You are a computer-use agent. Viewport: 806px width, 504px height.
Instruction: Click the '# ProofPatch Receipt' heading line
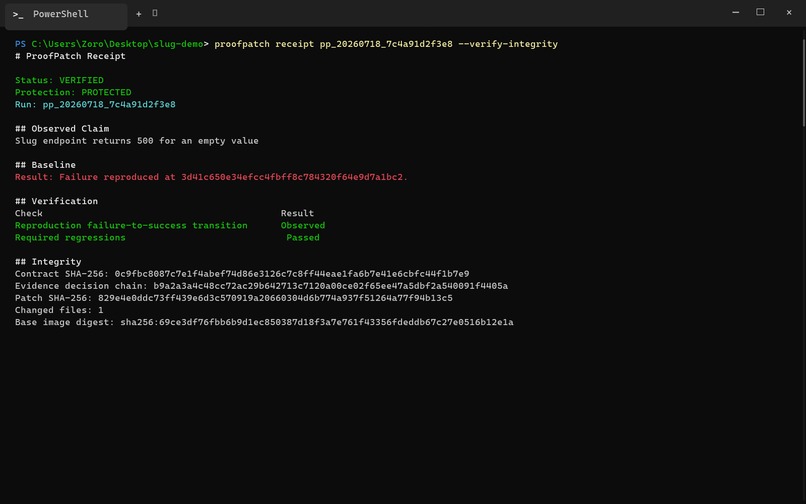click(70, 56)
